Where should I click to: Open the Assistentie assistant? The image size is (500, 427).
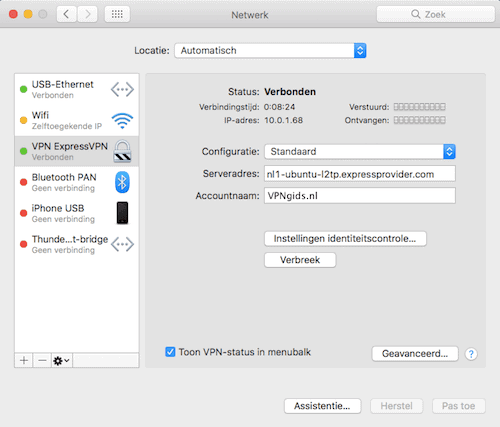[x=322, y=406]
